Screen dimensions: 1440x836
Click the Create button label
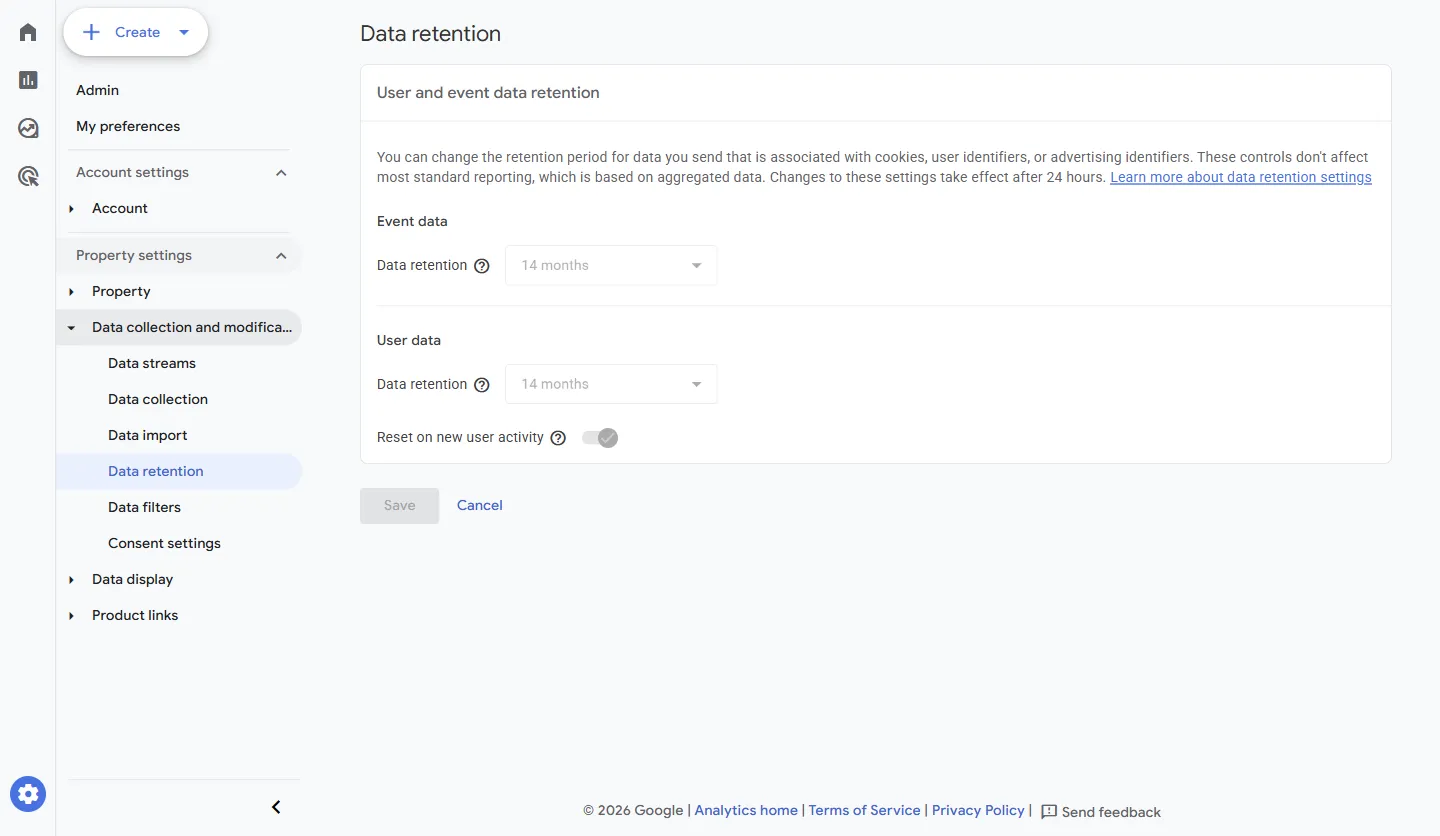[x=137, y=32]
